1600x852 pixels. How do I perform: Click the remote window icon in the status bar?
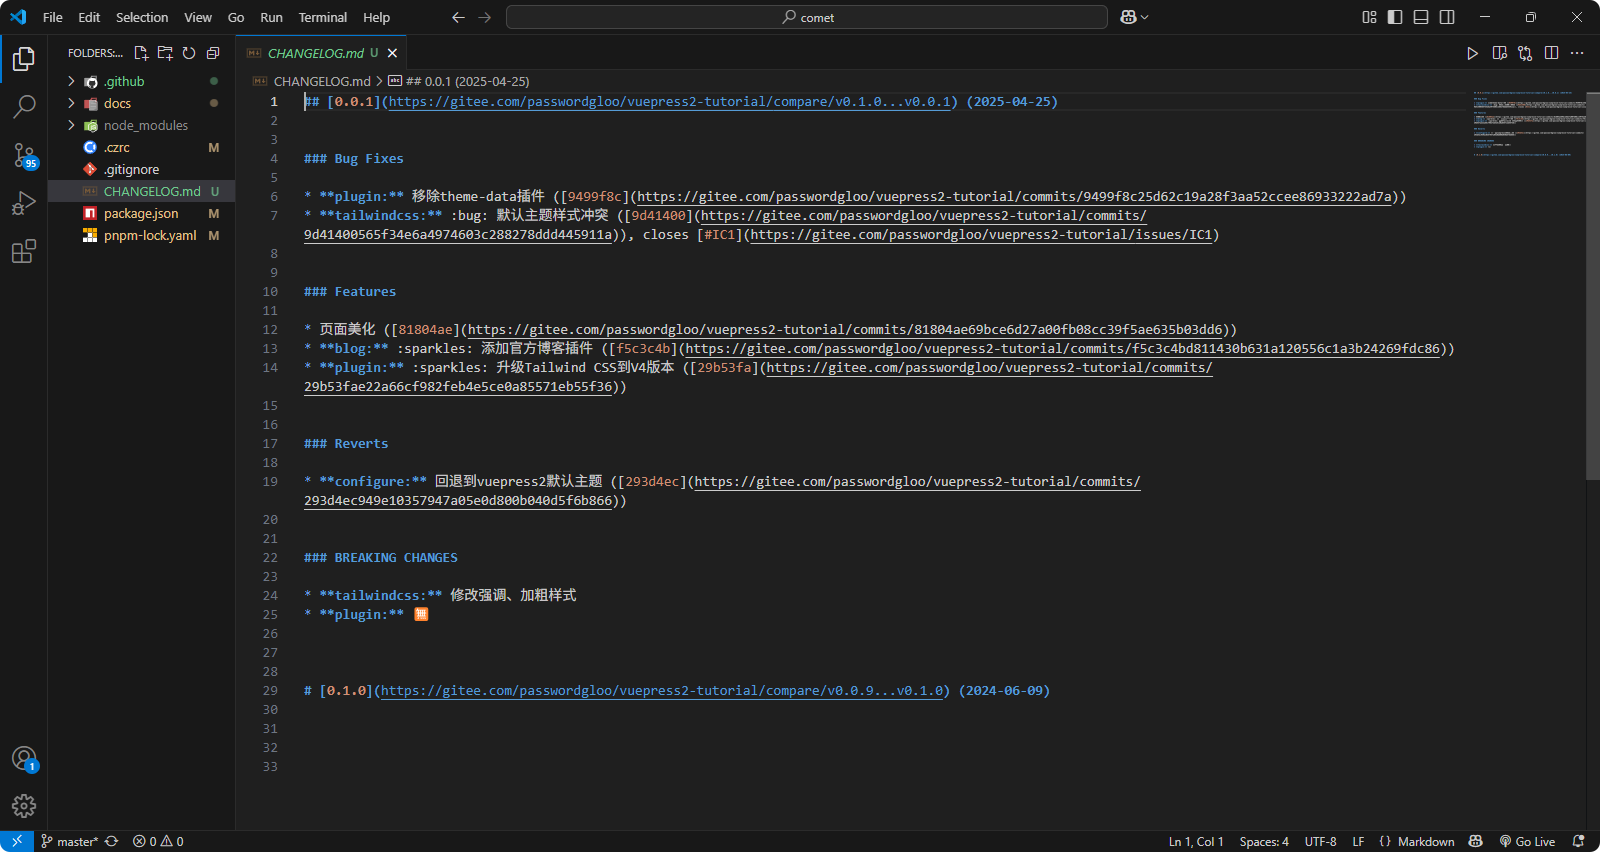coord(17,842)
